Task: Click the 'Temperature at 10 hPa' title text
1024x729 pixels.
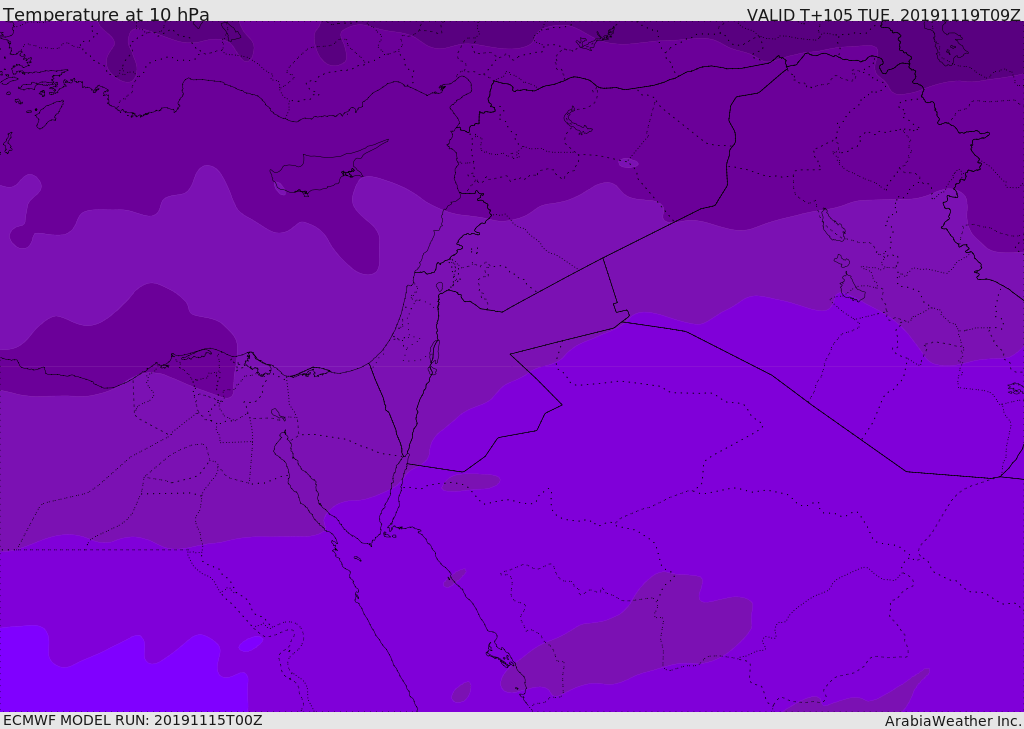Action: (106, 14)
